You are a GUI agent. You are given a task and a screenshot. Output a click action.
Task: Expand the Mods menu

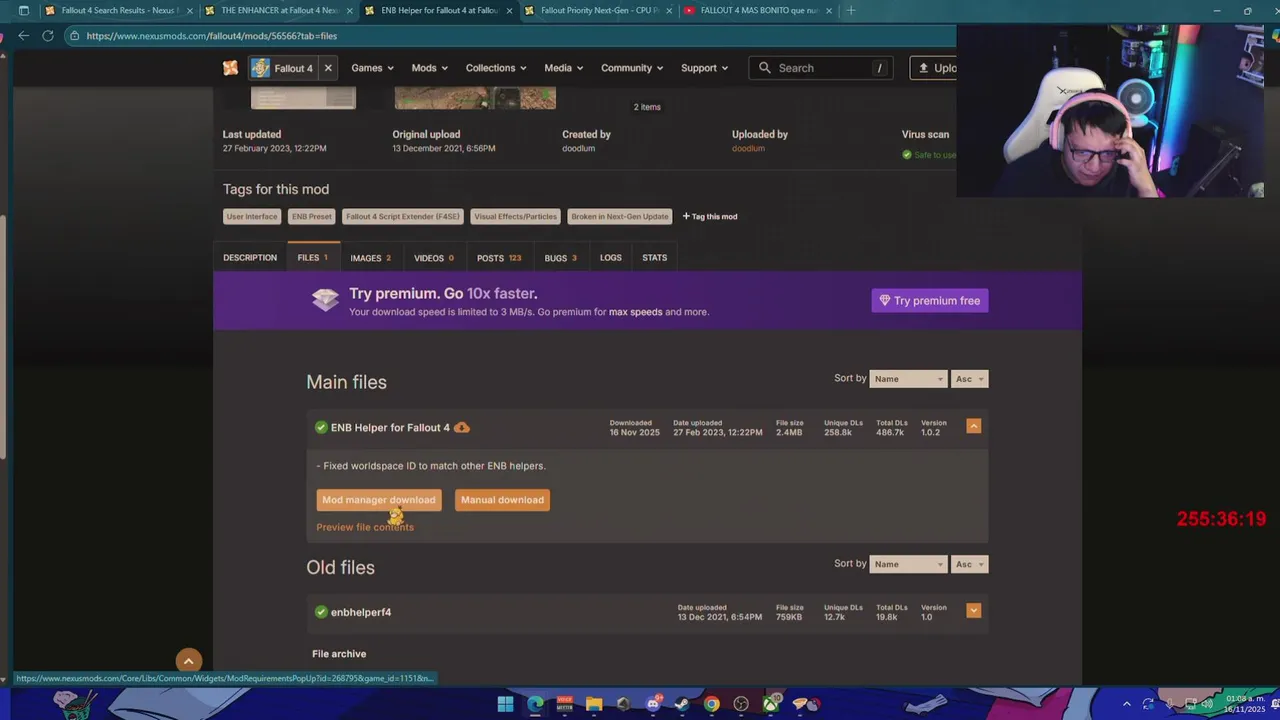429,68
